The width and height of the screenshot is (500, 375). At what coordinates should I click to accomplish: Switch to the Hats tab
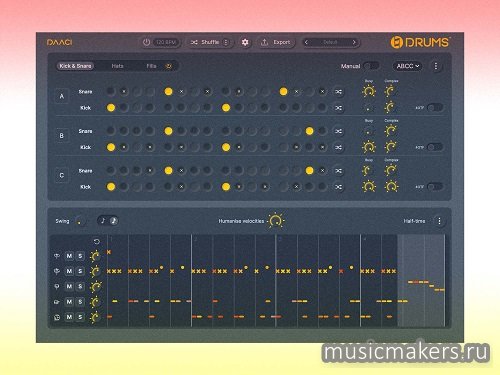[x=117, y=66]
